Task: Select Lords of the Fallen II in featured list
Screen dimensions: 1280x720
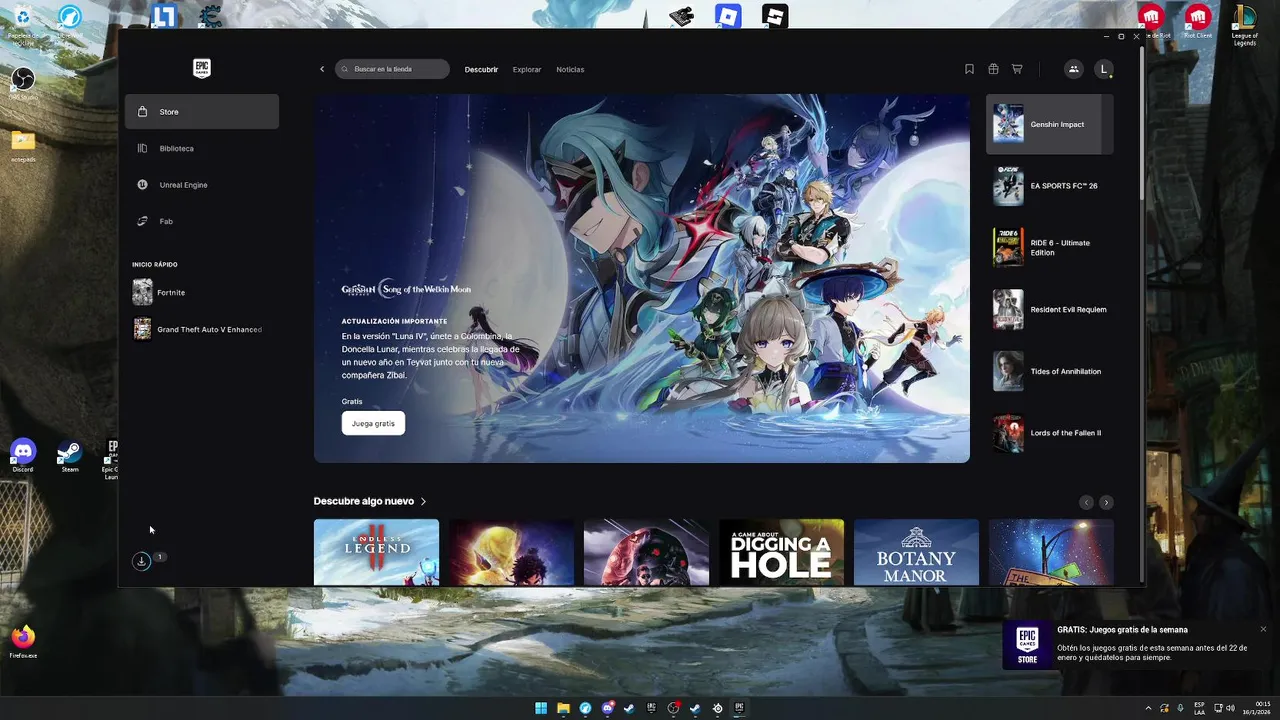Action: tap(1049, 433)
